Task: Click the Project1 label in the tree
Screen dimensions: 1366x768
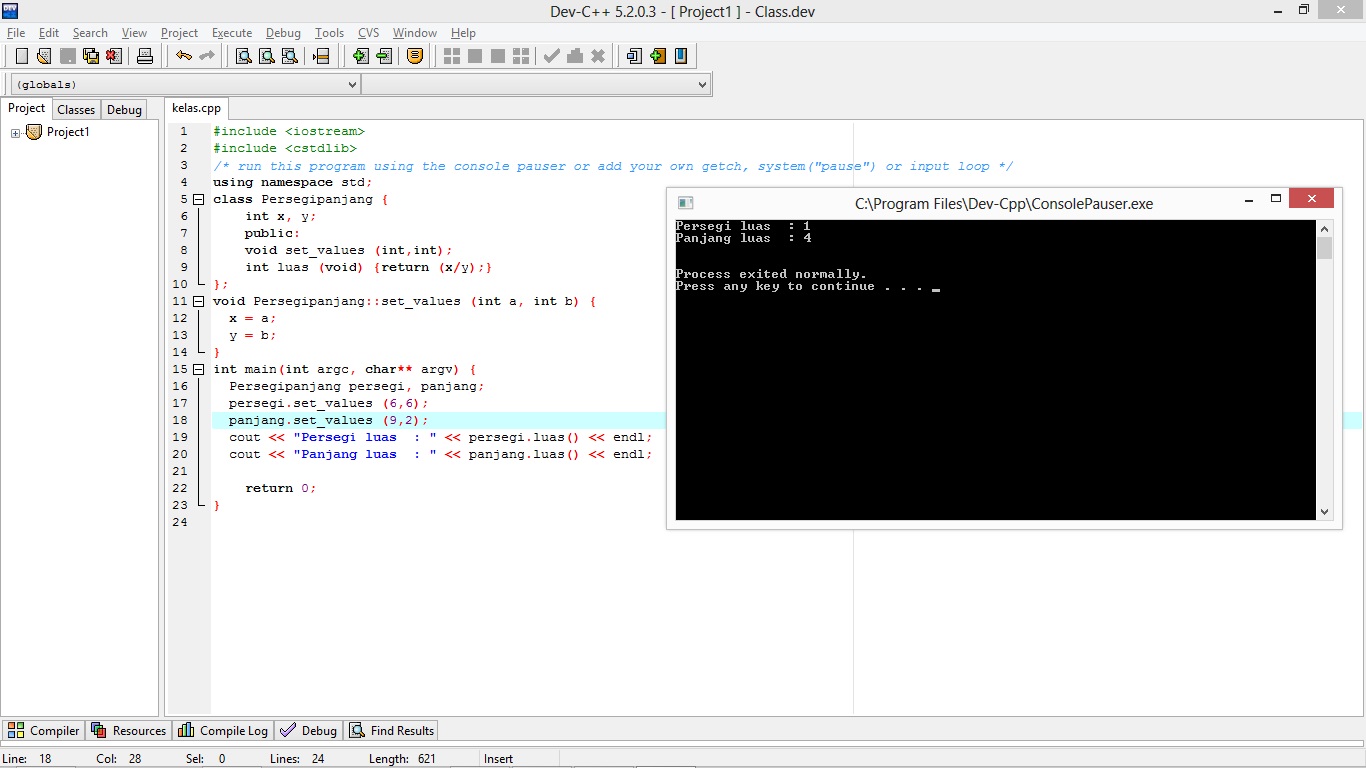Action: point(68,132)
